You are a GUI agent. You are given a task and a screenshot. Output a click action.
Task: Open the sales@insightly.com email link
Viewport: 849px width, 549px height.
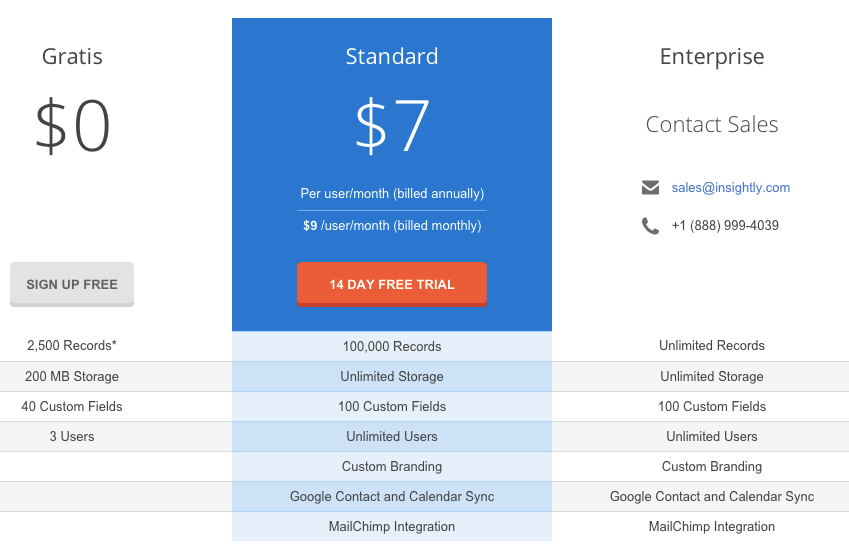(731, 188)
